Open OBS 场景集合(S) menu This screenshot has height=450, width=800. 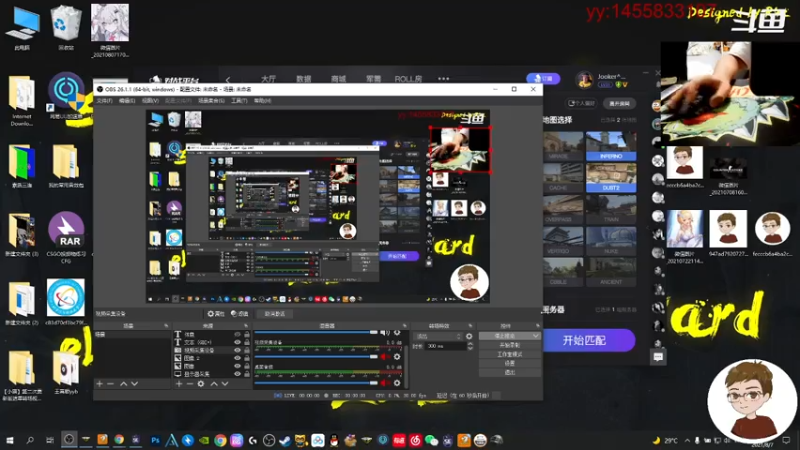[211, 101]
